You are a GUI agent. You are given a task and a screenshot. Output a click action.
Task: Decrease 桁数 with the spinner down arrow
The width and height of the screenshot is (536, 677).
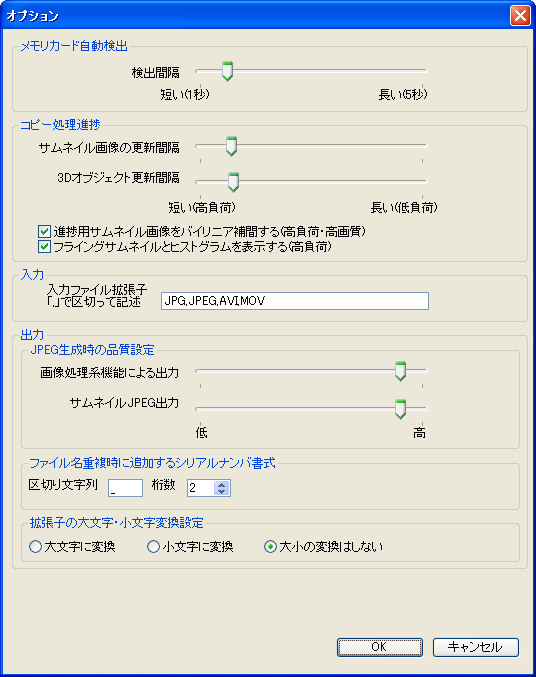coord(222,492)
